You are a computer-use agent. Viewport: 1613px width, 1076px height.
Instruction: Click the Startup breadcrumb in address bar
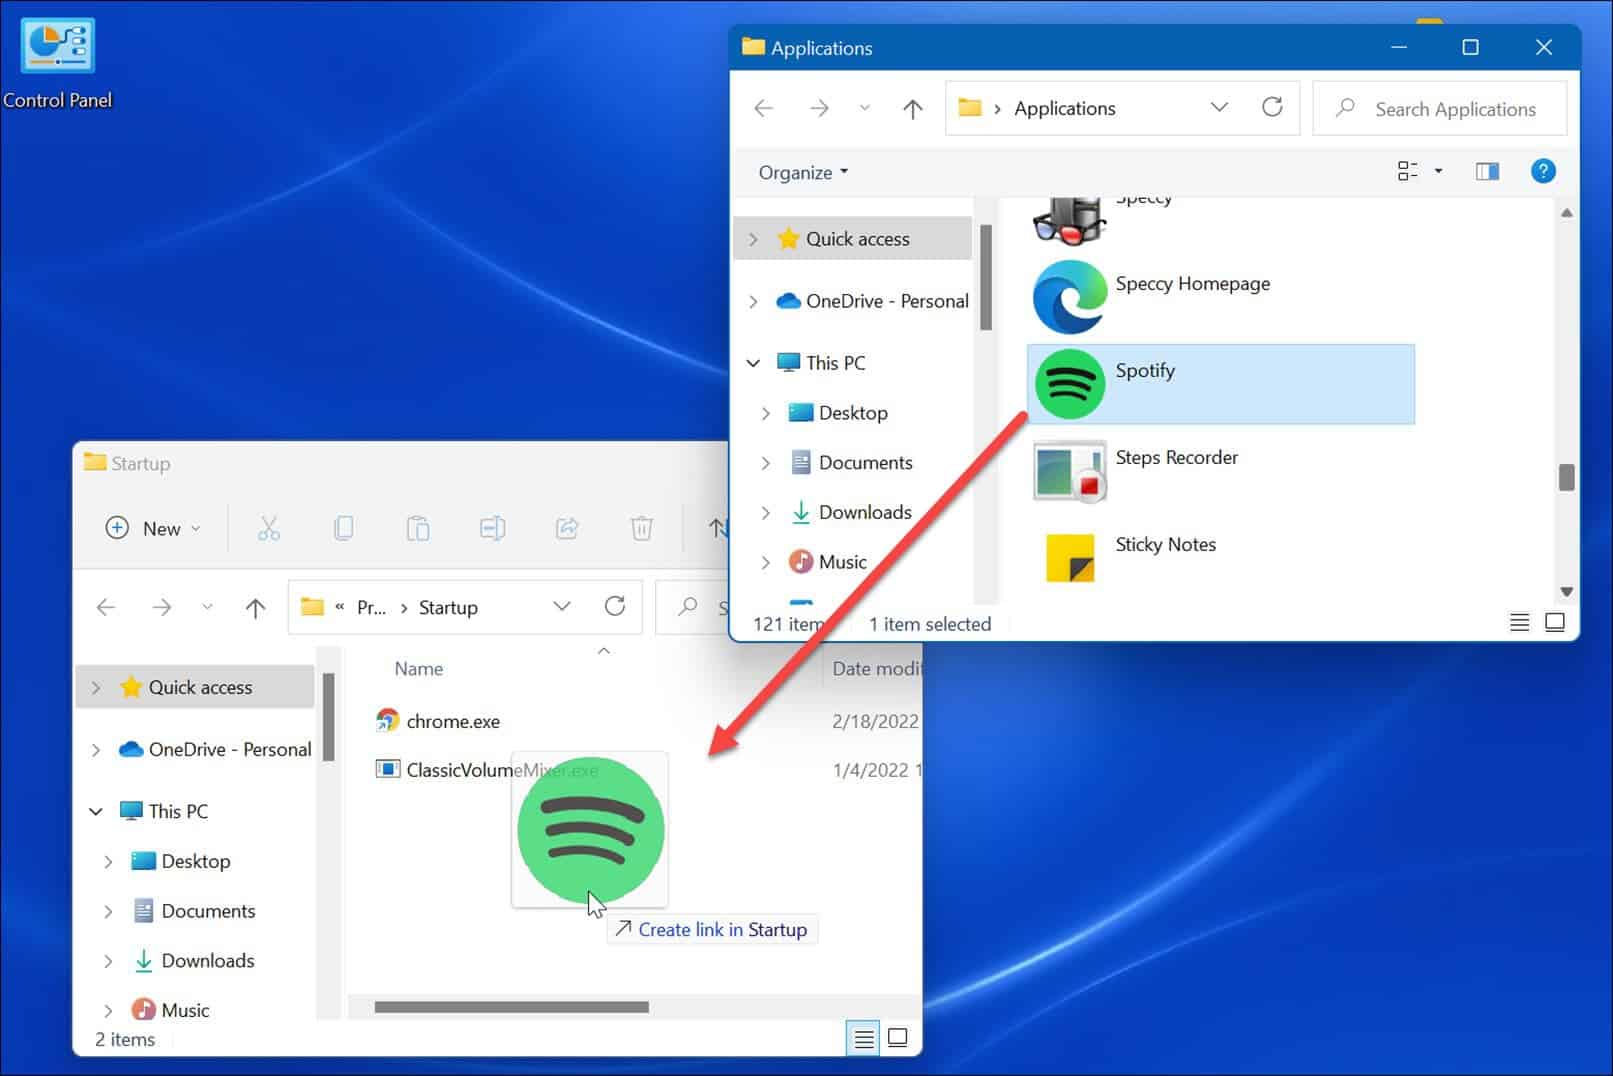[448, 607]
